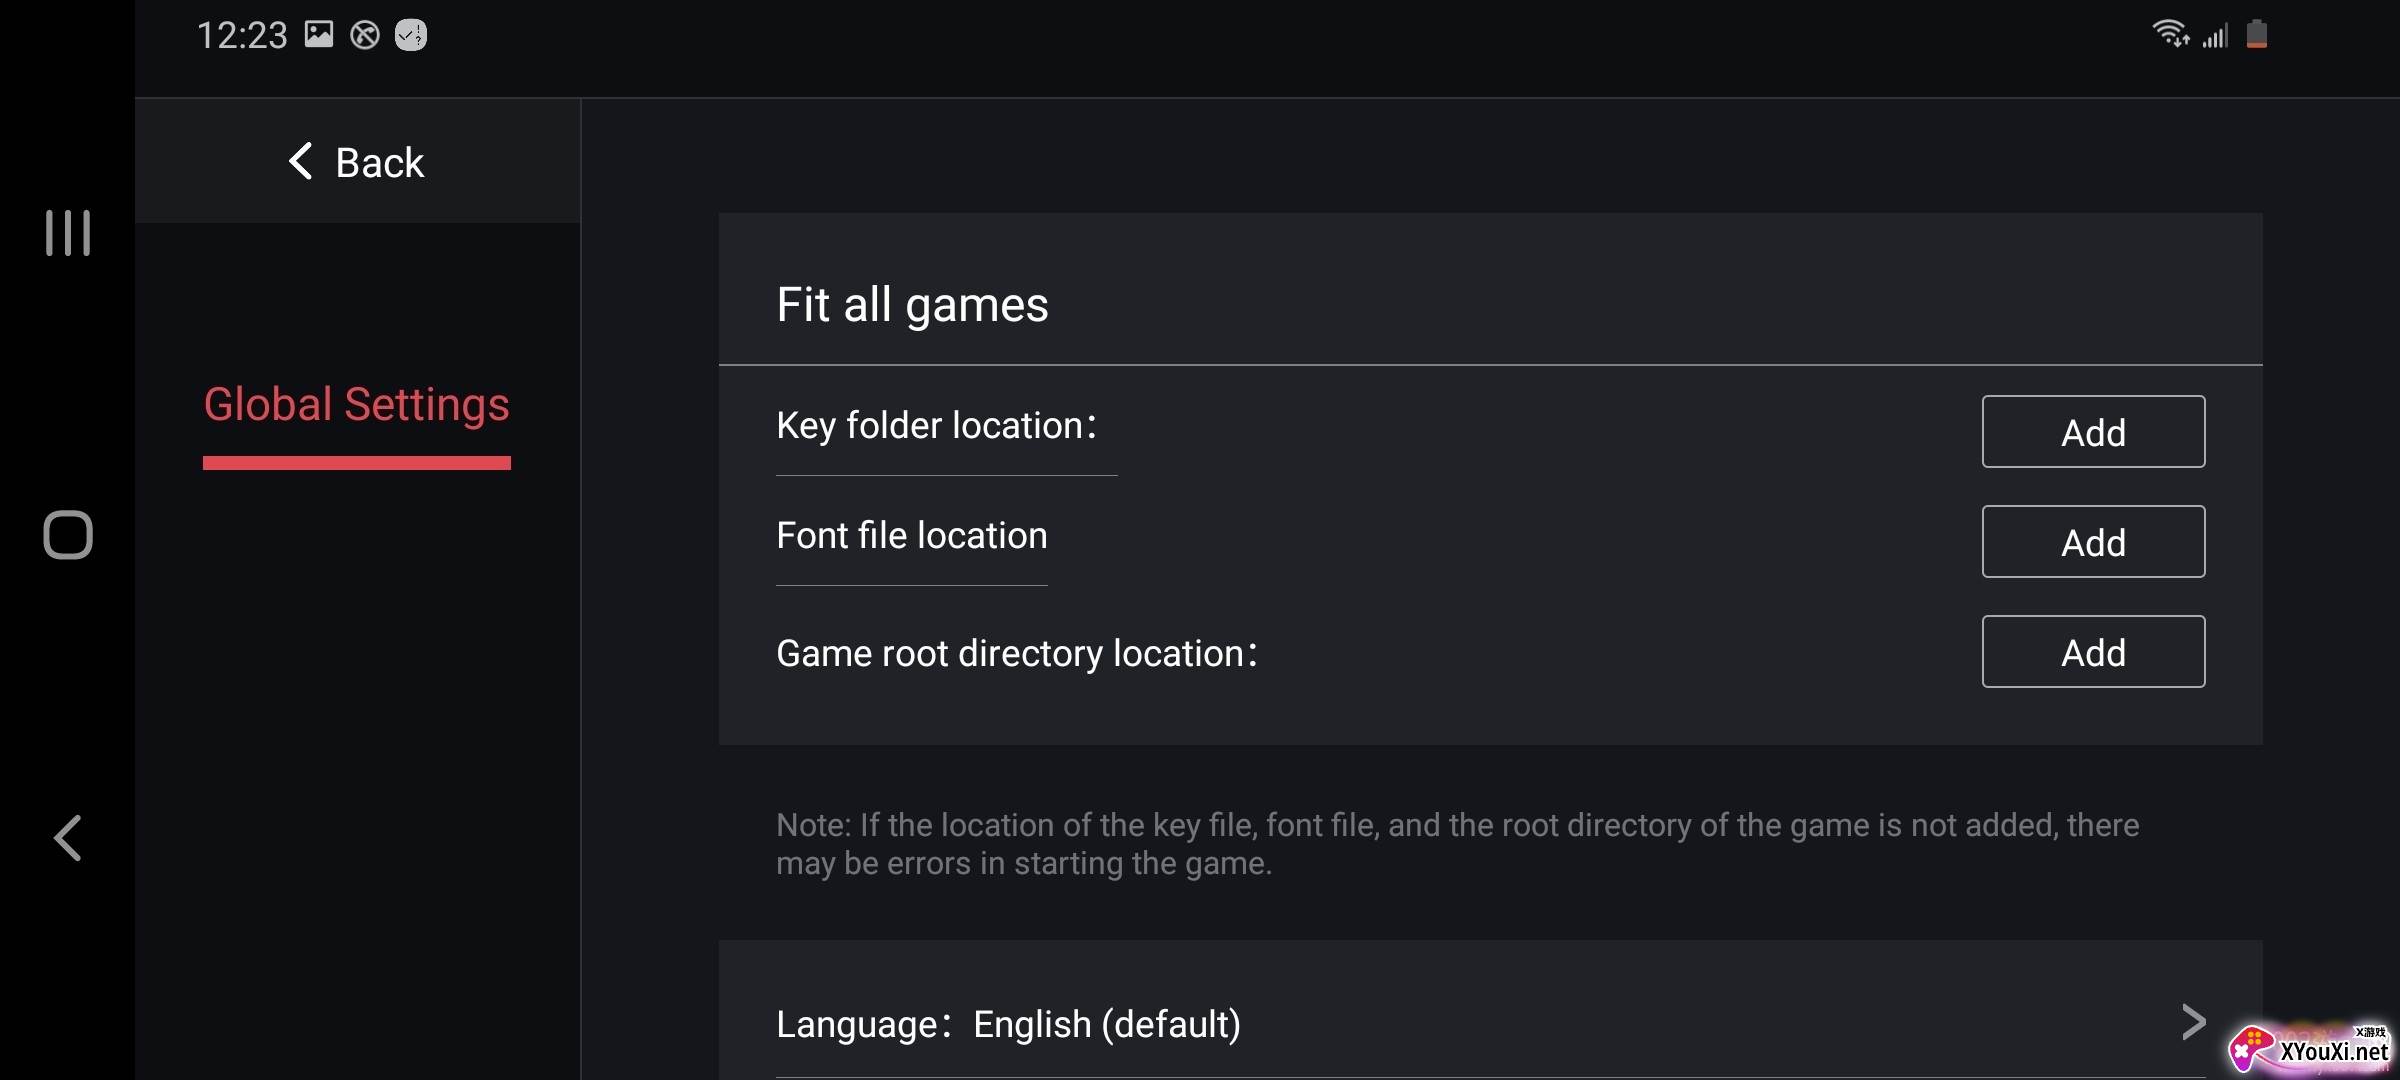This screenshot has width=2400, height=1080.
Task: Tap the Wi-Fi status icon
Action: tap(2169, 34)
